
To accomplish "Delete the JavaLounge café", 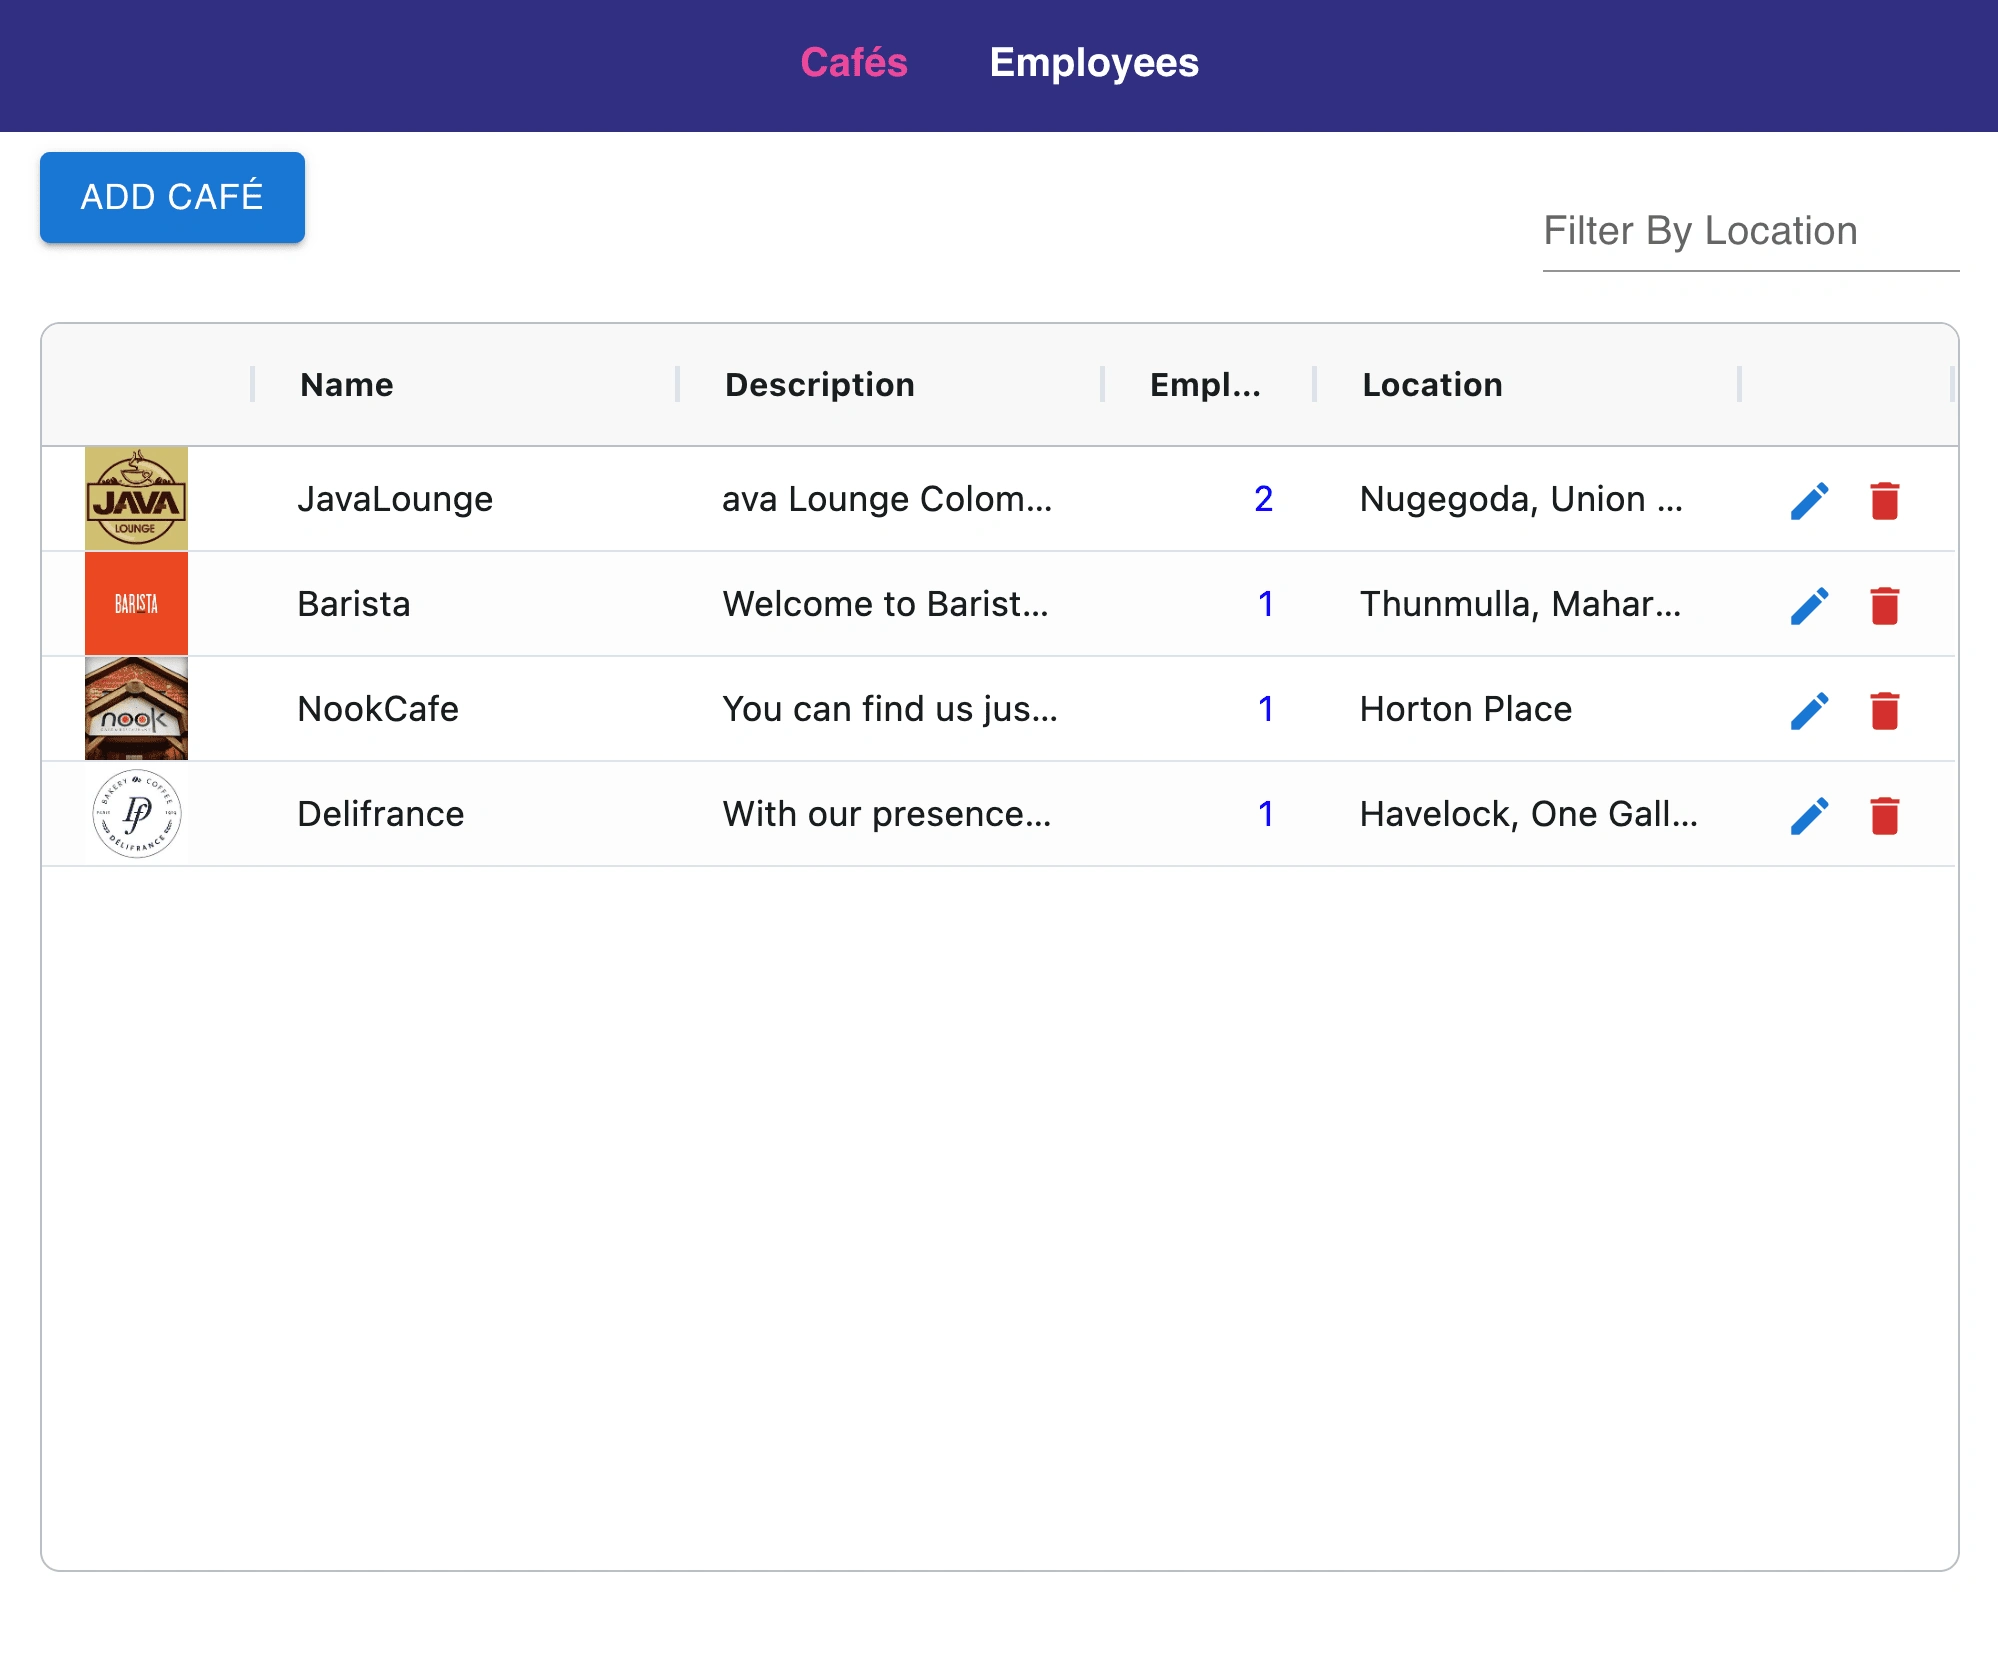I will tap(1884, 500).
